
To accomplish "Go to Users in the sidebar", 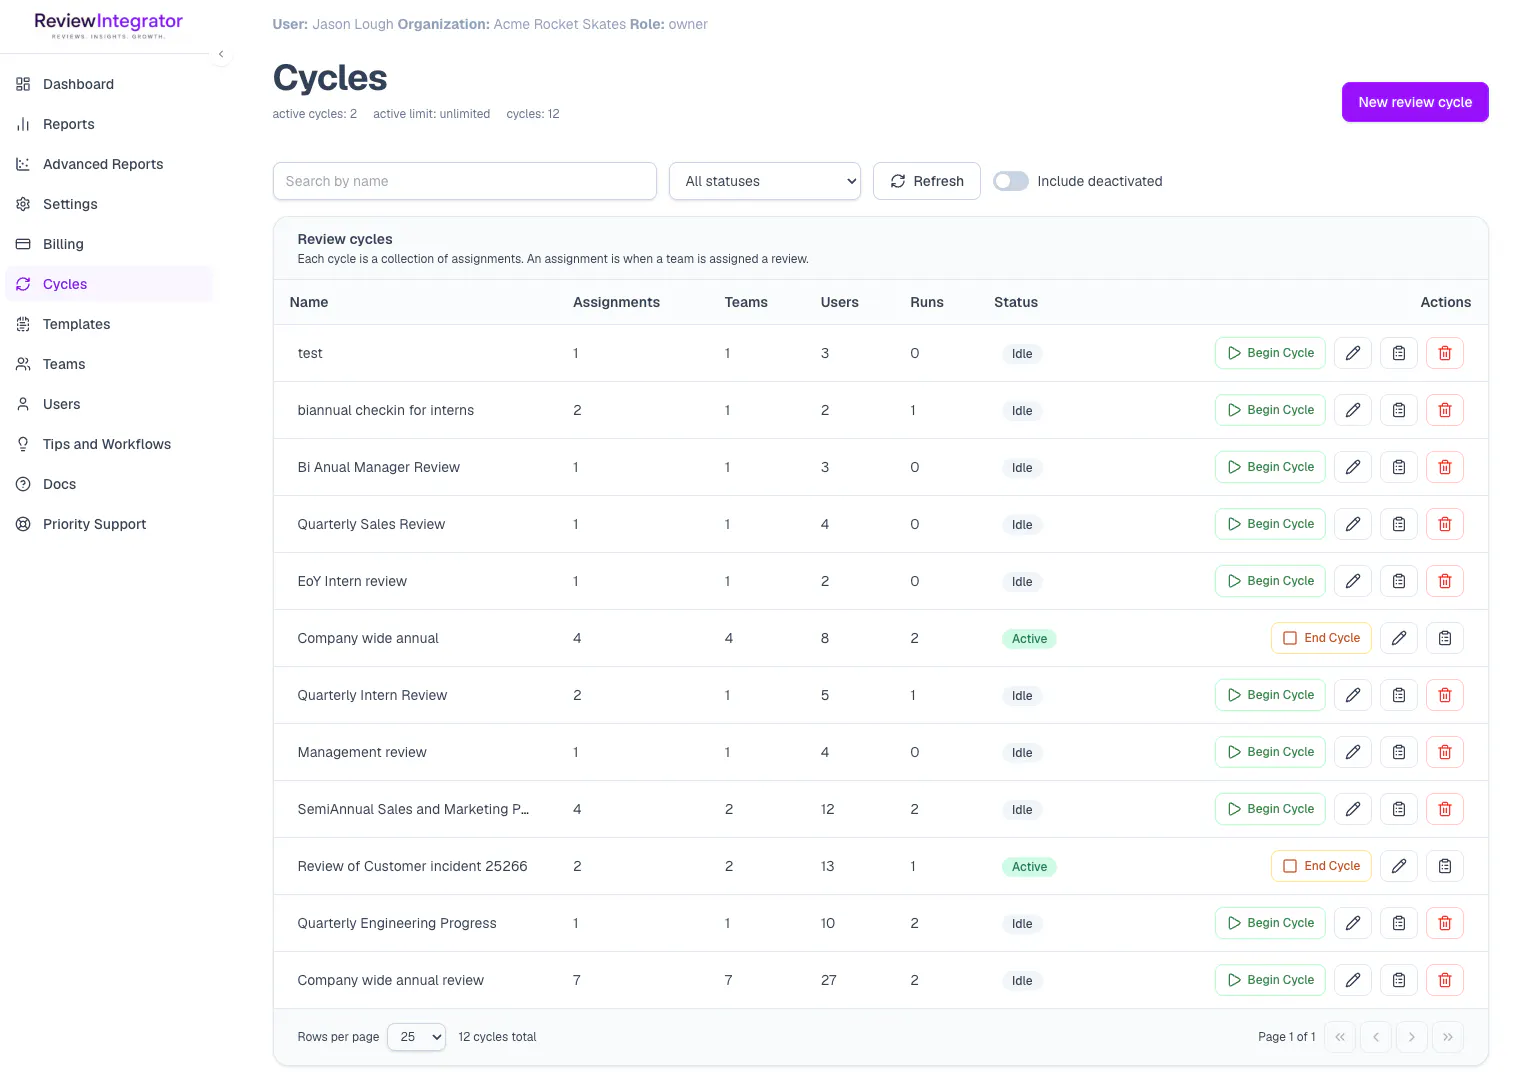I will point(108,404).
